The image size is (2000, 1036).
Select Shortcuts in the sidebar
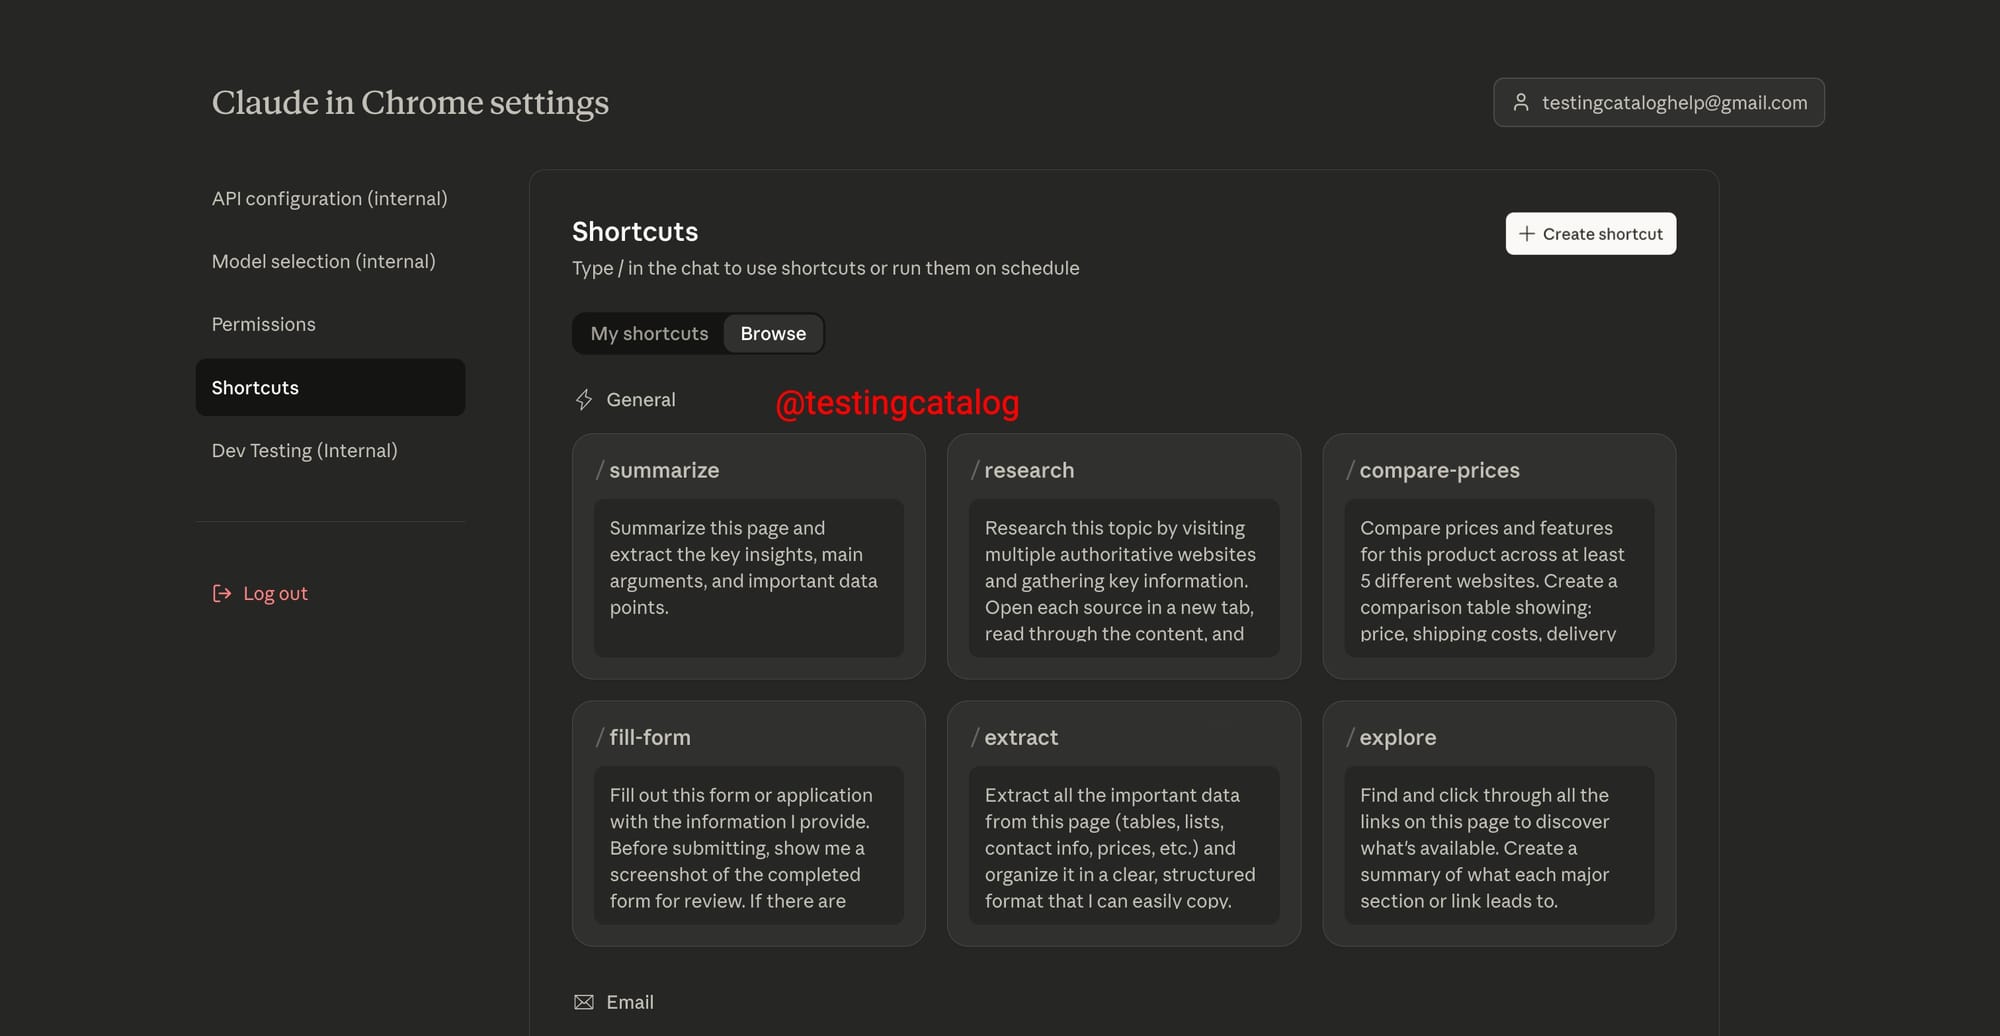[x=330, y=388]
